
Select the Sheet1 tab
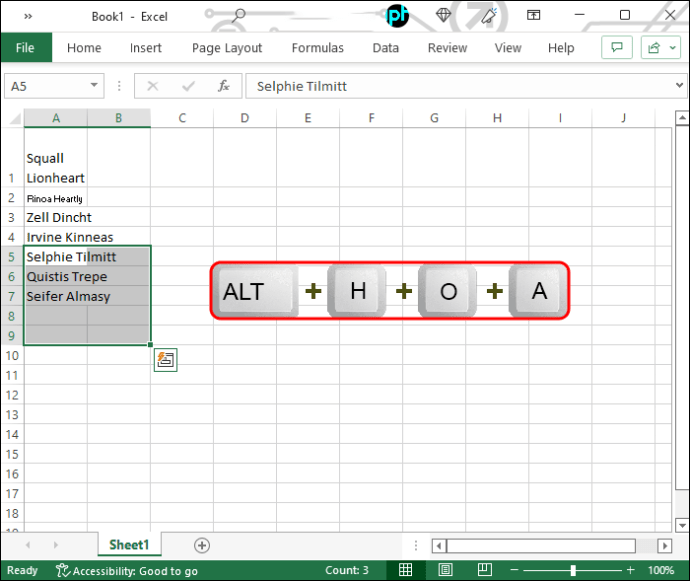[129, 544]
